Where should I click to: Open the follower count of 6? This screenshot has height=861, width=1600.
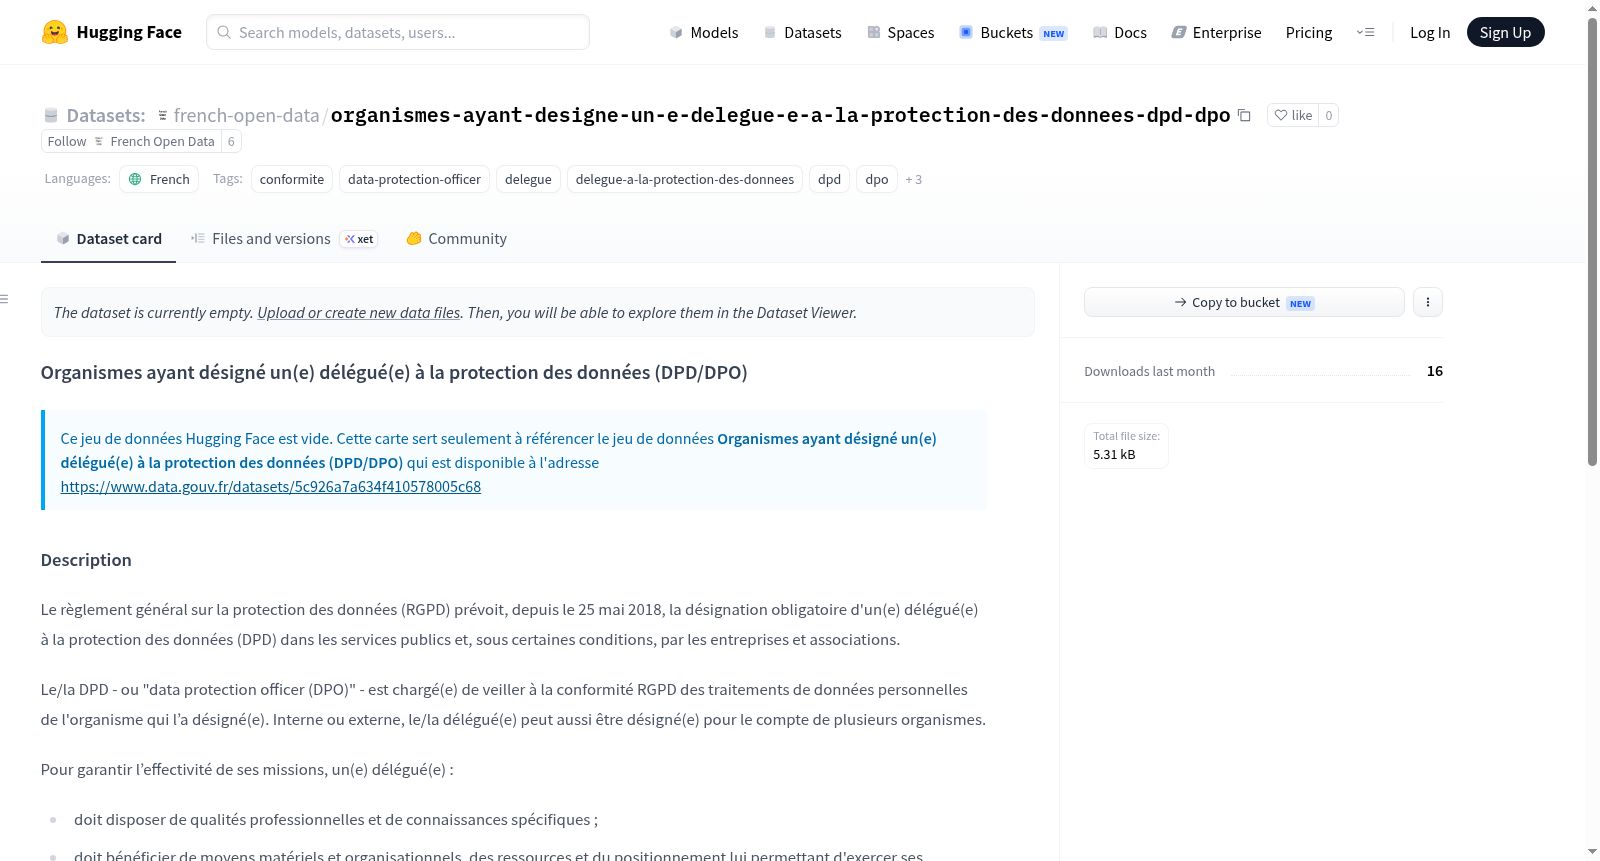231,141
